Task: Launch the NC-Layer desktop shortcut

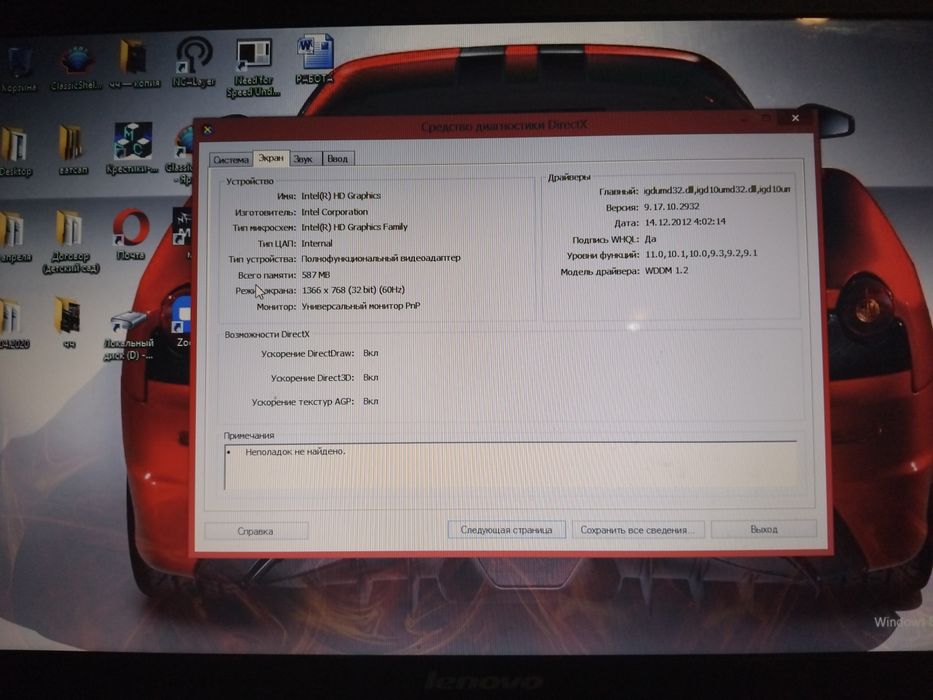Action: [x=194, y=62]
